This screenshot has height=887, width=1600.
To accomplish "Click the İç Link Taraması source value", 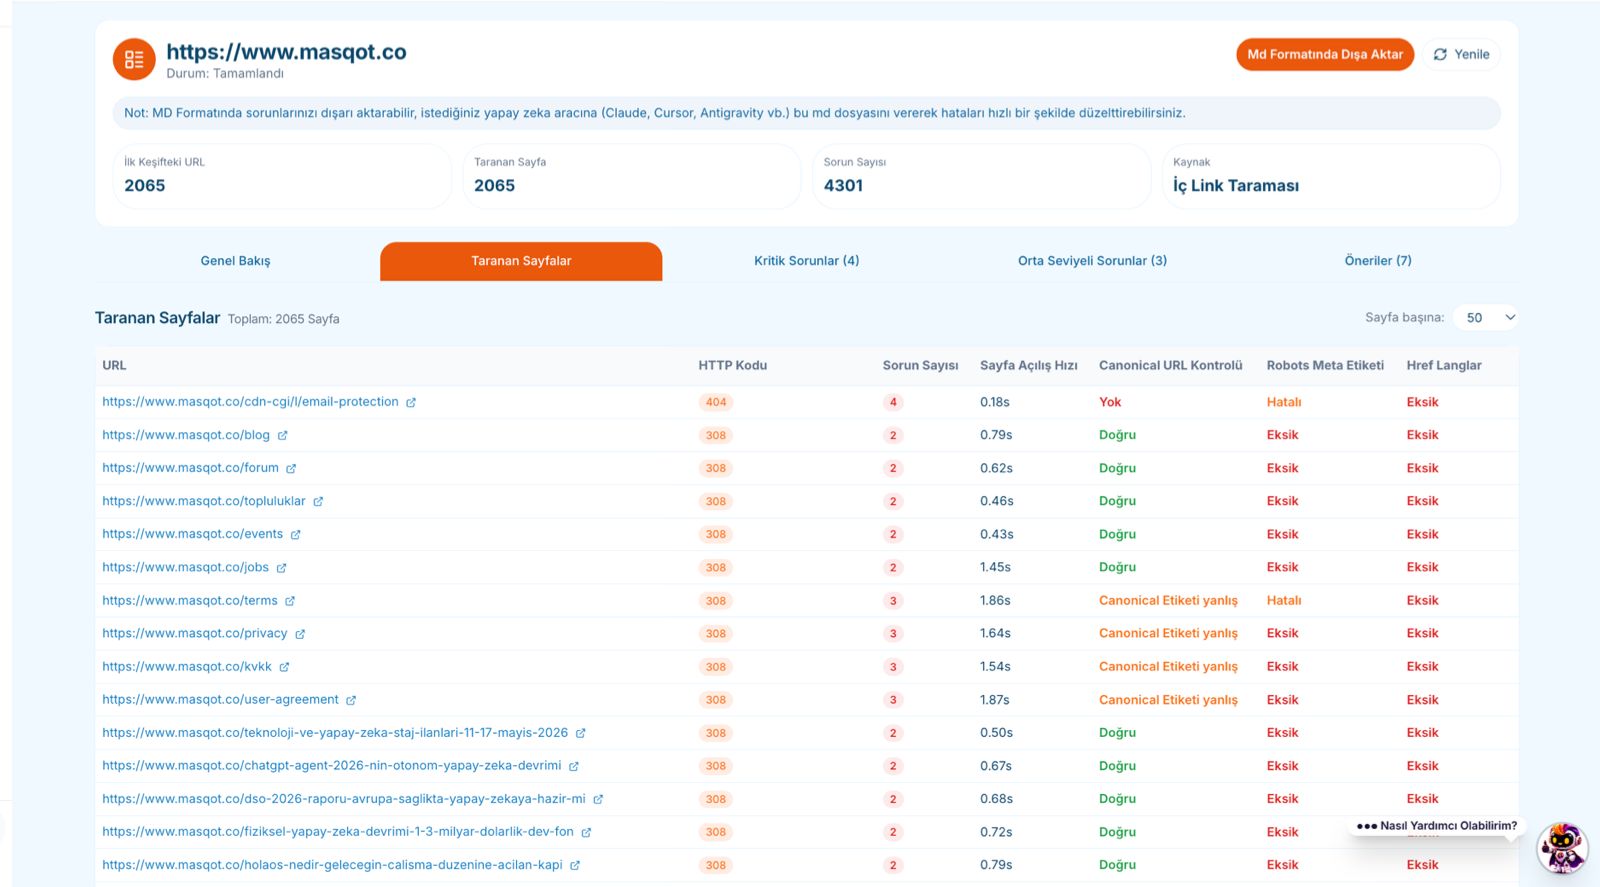I will (1236, 186).
